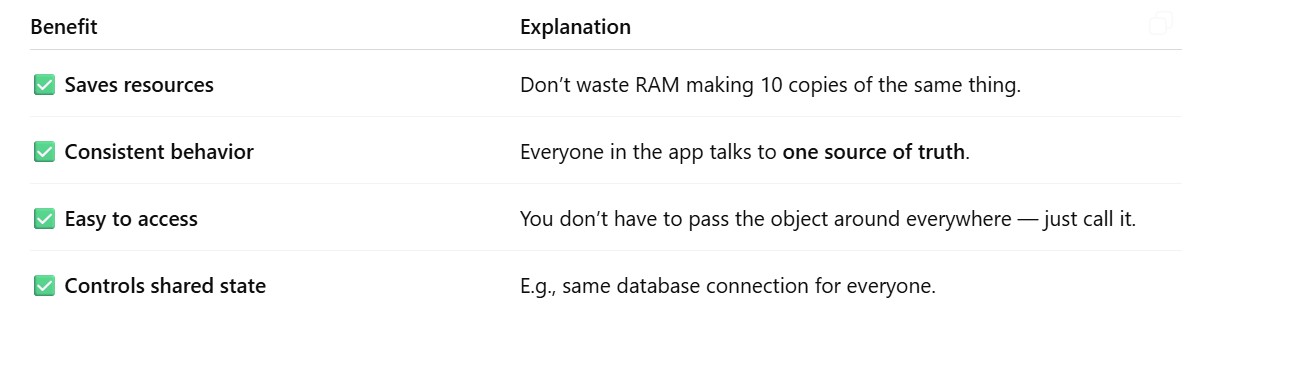Click the sentence starting Don't waste RAM
Image resolution: width=1297 pixels, height=386 pixels.
point(770,85)
